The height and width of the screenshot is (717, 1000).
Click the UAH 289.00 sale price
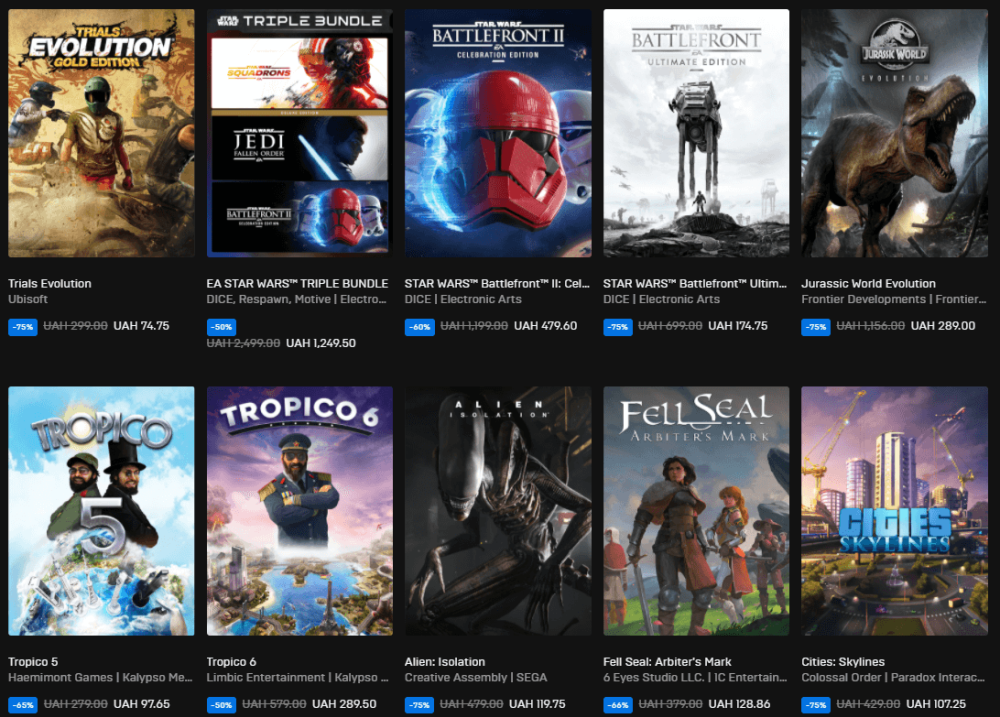[x=943, y=326]
